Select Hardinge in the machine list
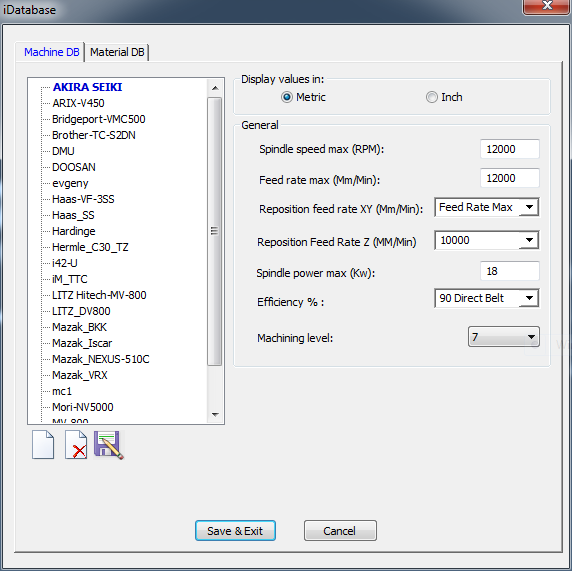Viewport: 572px width, 571px height. point(74,231)
